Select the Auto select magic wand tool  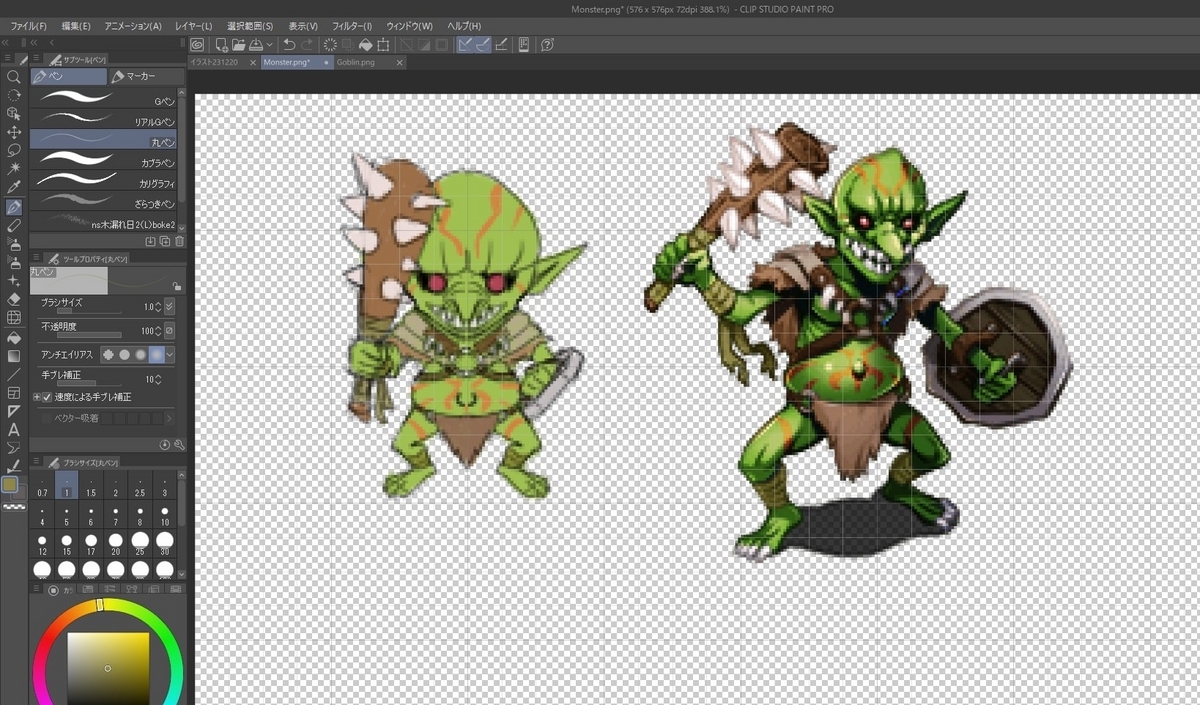tap(14, 169)
